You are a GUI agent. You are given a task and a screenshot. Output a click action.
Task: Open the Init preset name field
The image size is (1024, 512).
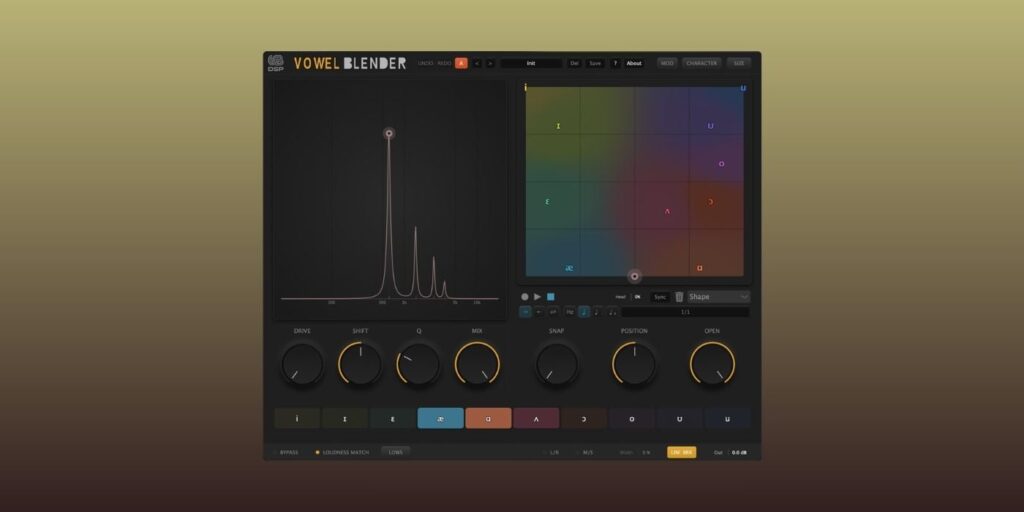pyautogui.click(x=531, y=63)
